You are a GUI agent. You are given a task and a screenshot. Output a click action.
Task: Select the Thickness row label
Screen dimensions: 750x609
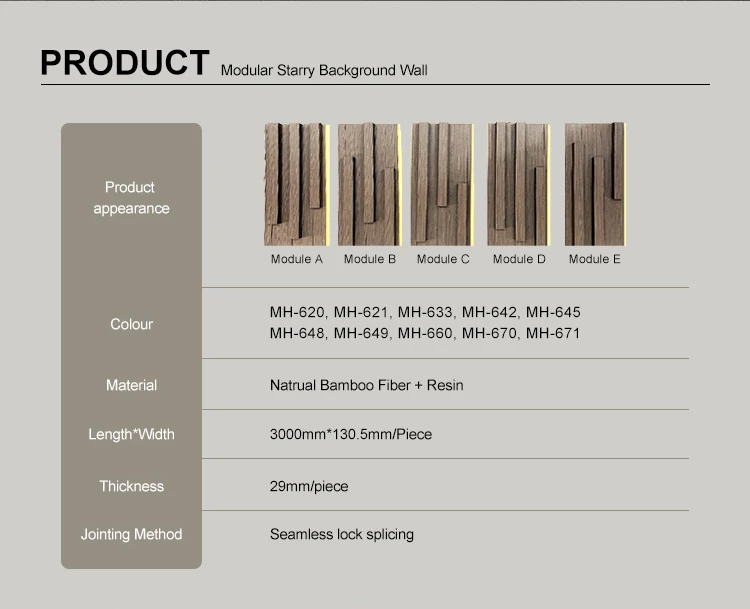point(131,486)
